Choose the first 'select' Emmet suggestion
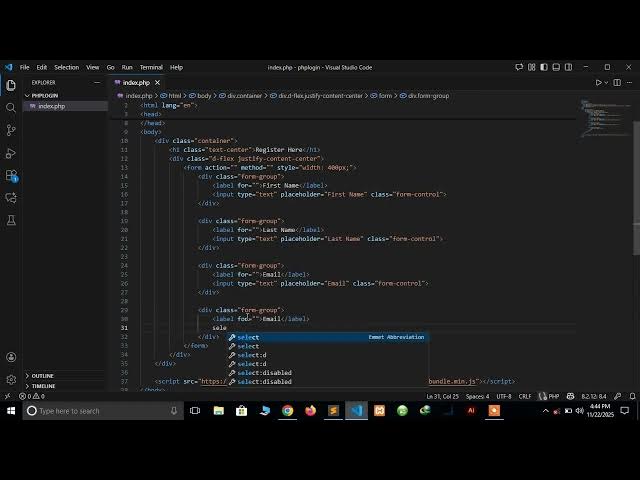 328,337
